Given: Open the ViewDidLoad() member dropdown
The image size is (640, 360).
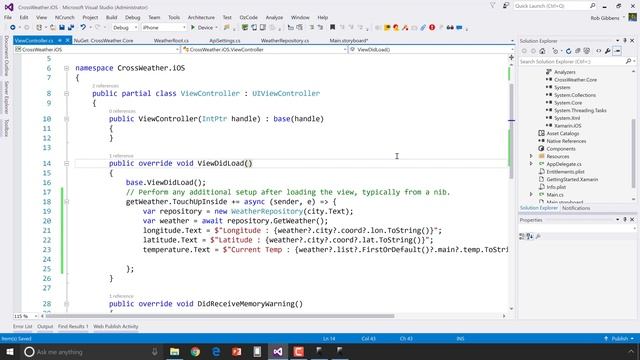Looking at the screenshot, I should tap(431, 49).
